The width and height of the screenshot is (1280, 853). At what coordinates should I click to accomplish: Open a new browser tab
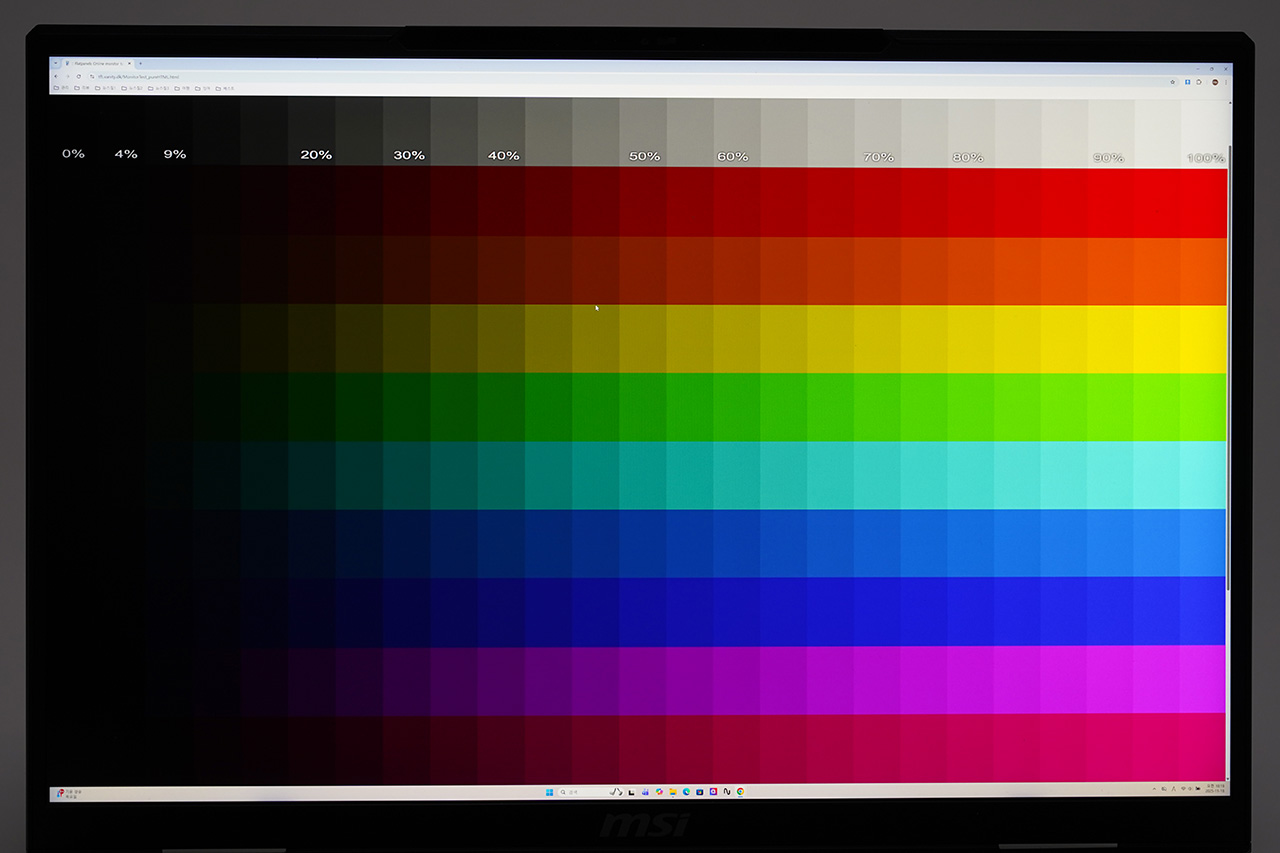click(x=141, y=63)
